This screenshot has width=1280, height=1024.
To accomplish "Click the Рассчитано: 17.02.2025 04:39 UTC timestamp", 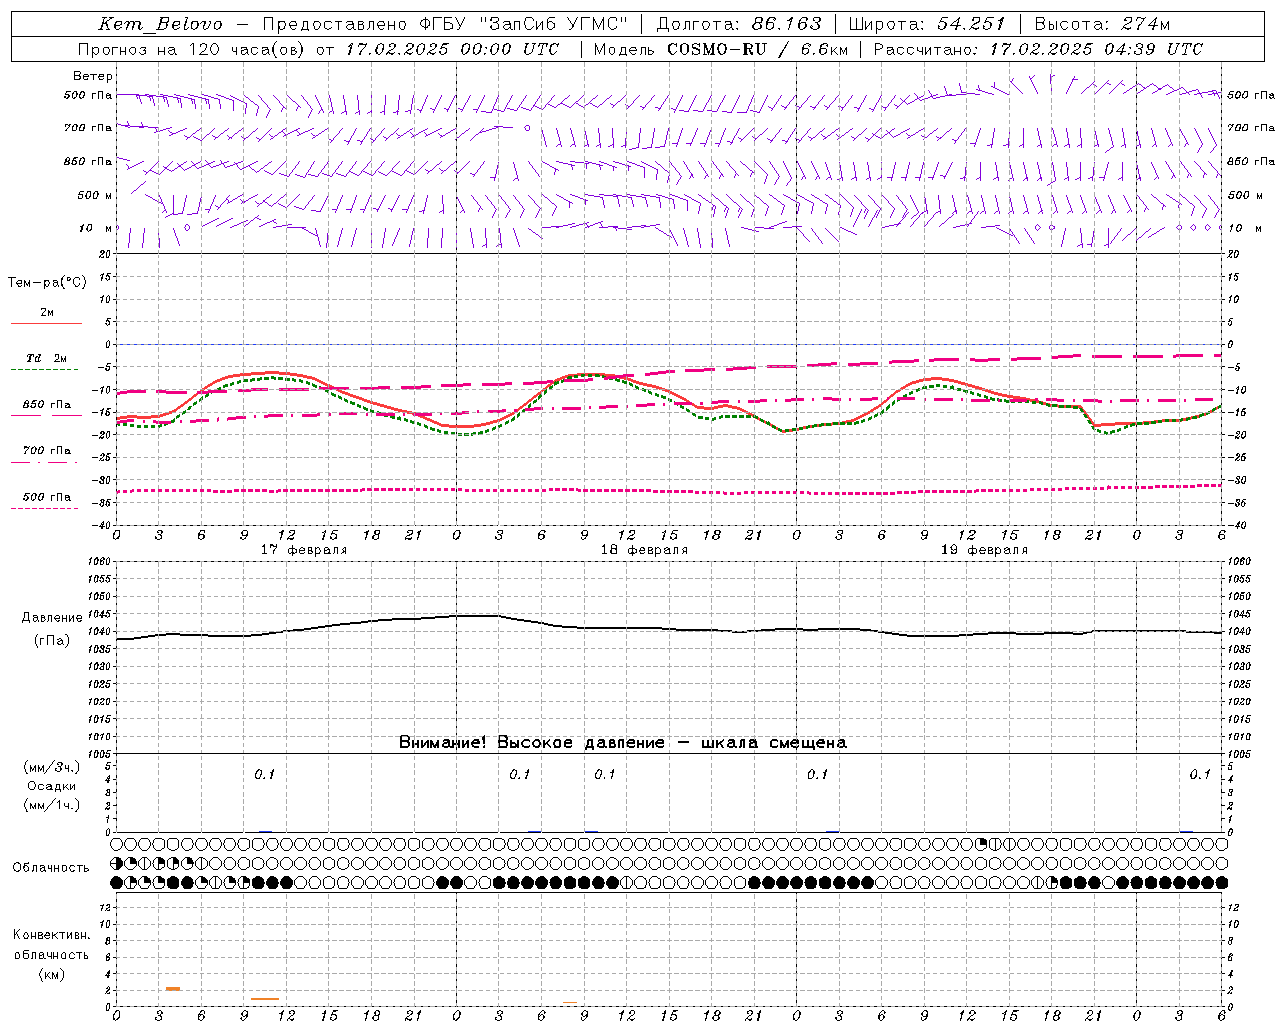I will coord(1039,49).
